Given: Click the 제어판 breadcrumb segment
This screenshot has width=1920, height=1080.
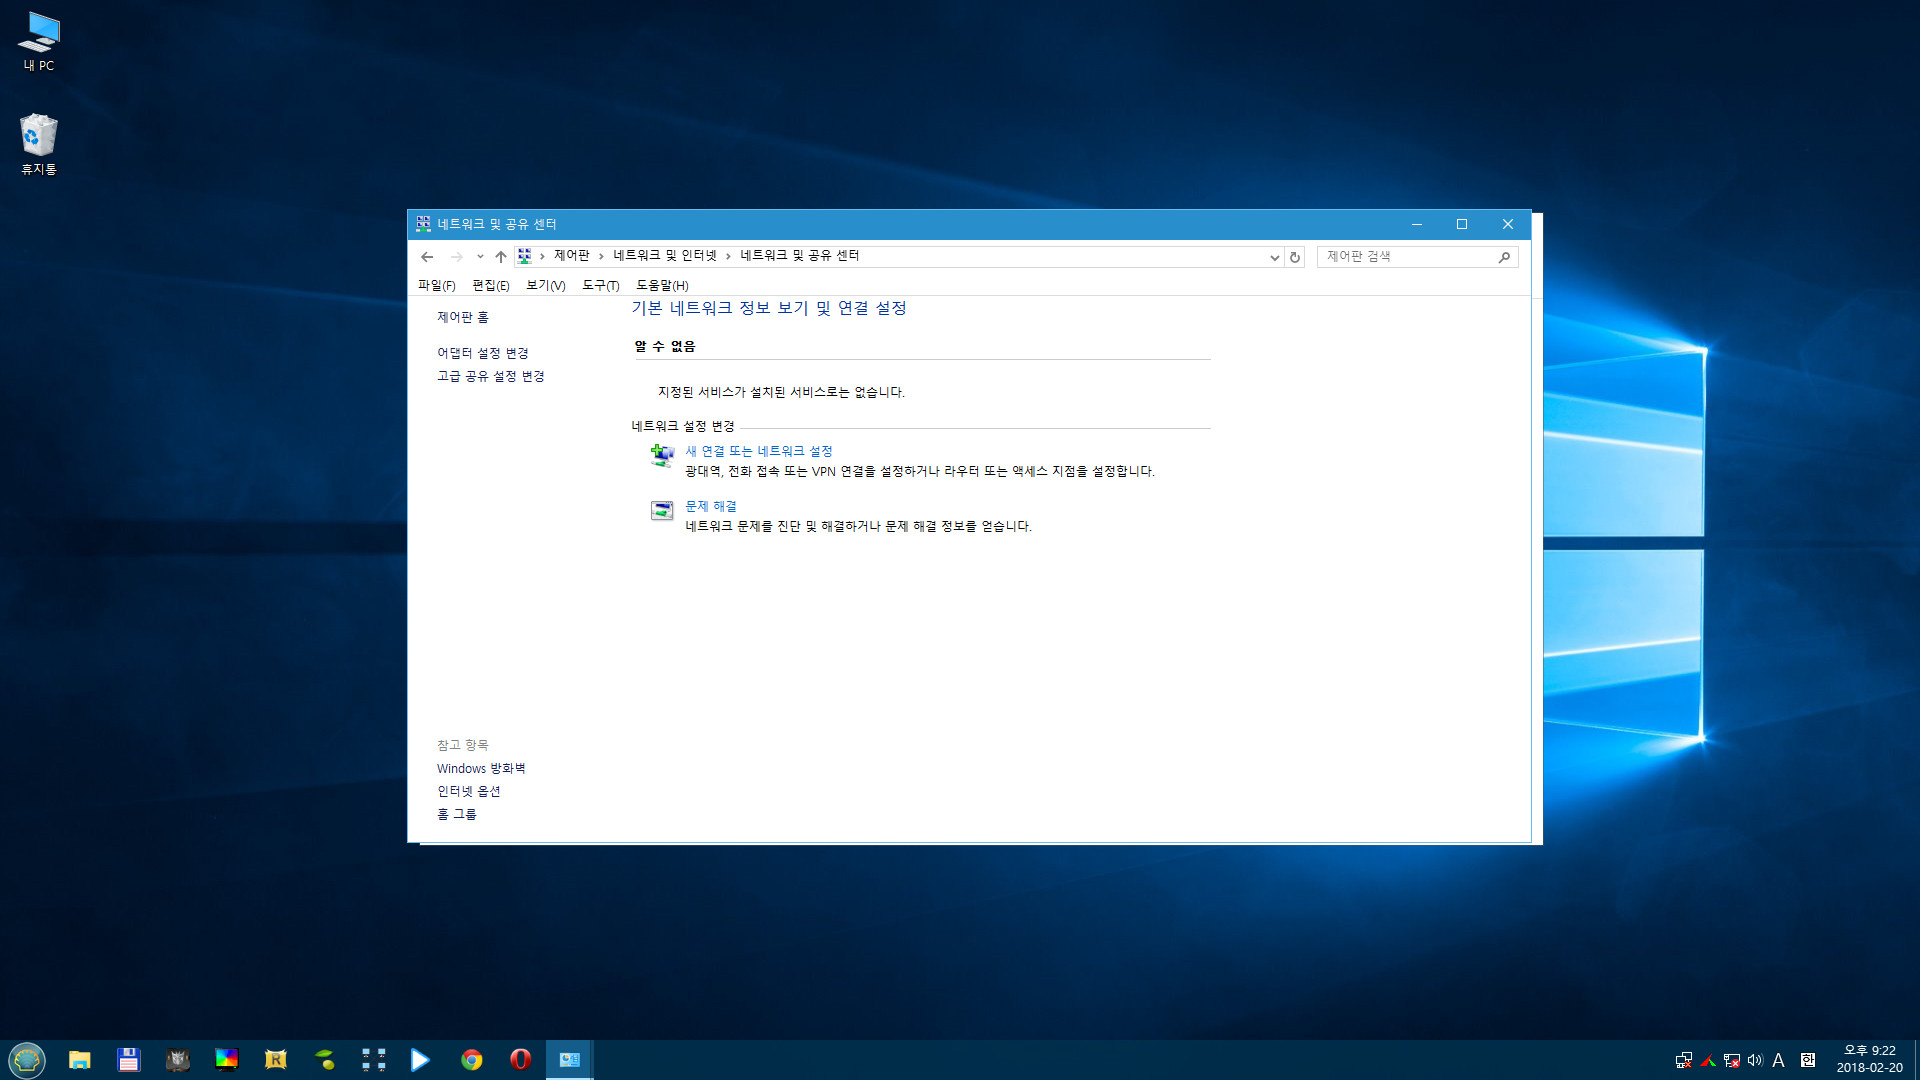Looking at the screenshot, I should [x=572, y=256].
